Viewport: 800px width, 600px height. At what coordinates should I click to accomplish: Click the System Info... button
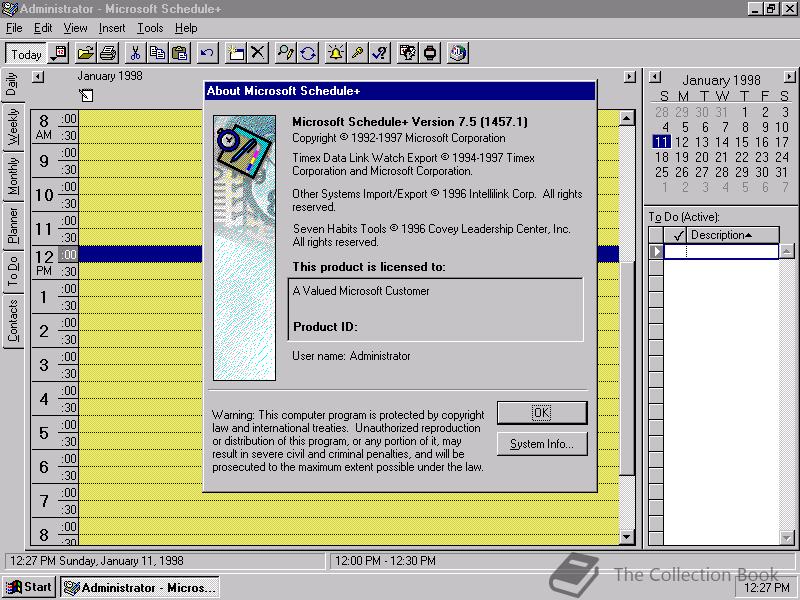542,444
